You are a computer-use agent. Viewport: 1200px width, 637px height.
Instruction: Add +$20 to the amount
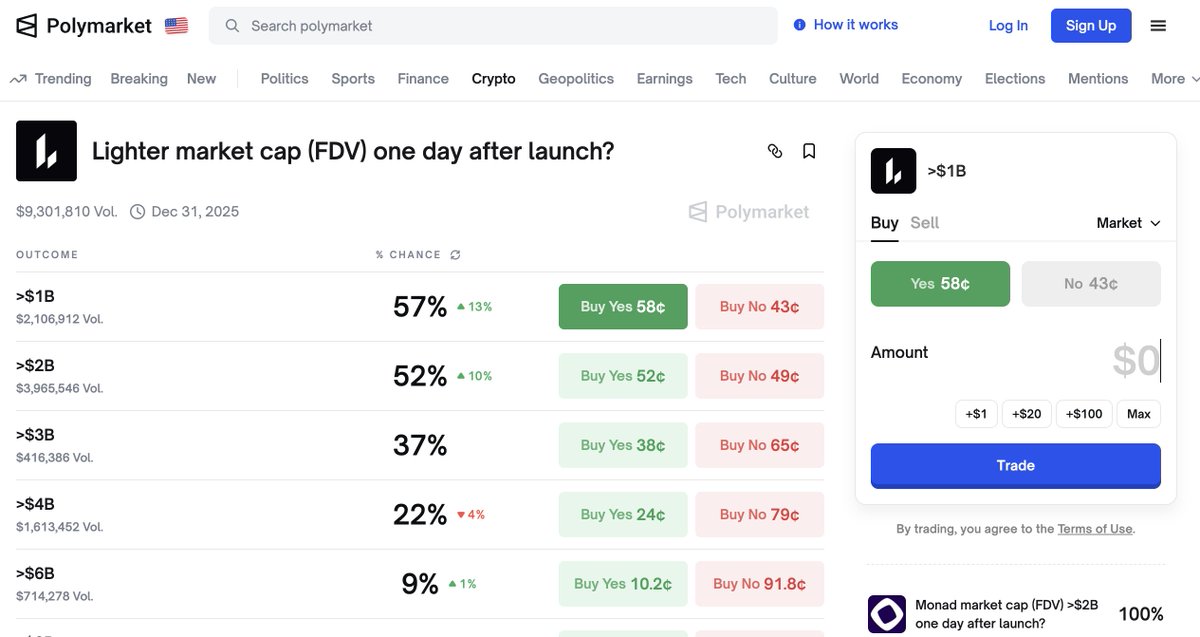click(x=1027, y=414)
